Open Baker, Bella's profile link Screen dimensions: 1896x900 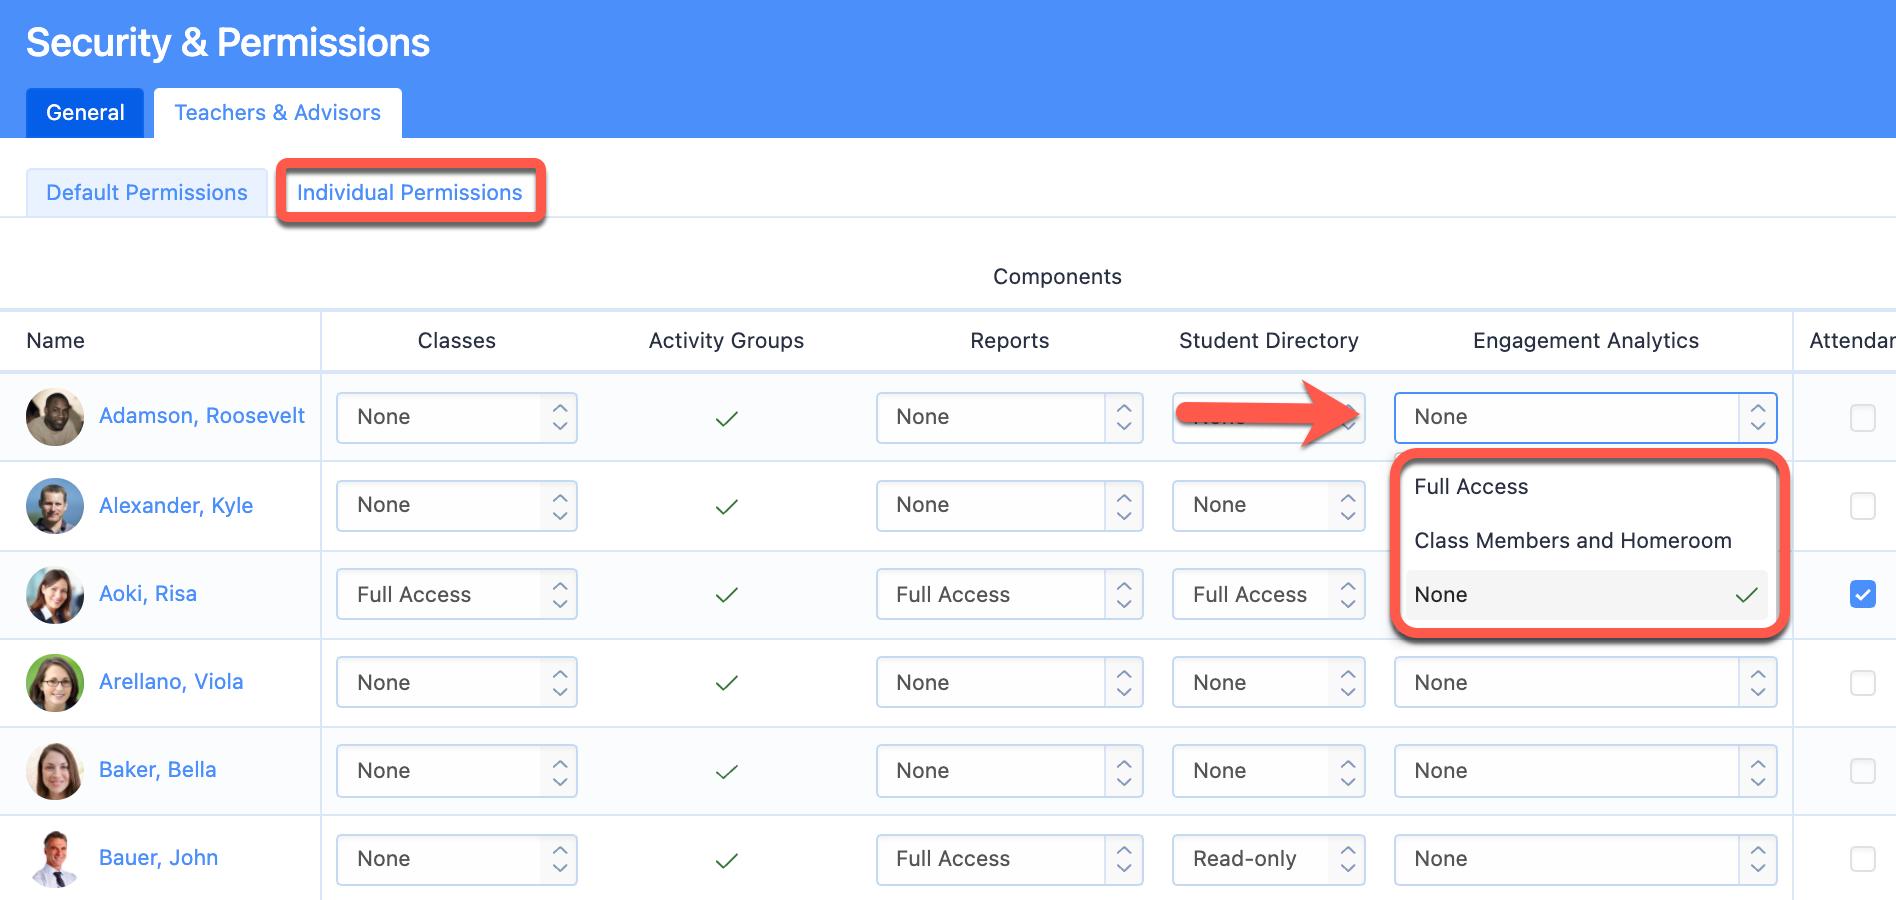pos(158,770)
